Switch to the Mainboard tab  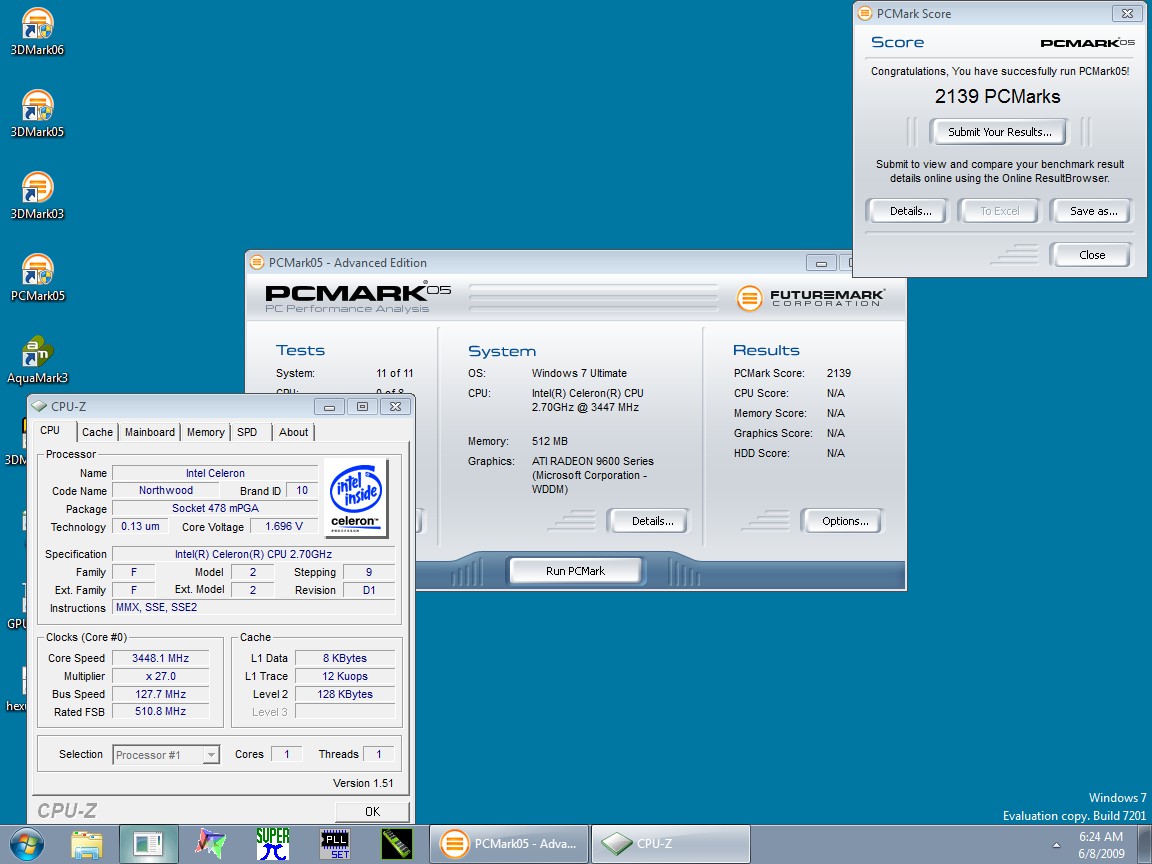[x=150, y=432]
